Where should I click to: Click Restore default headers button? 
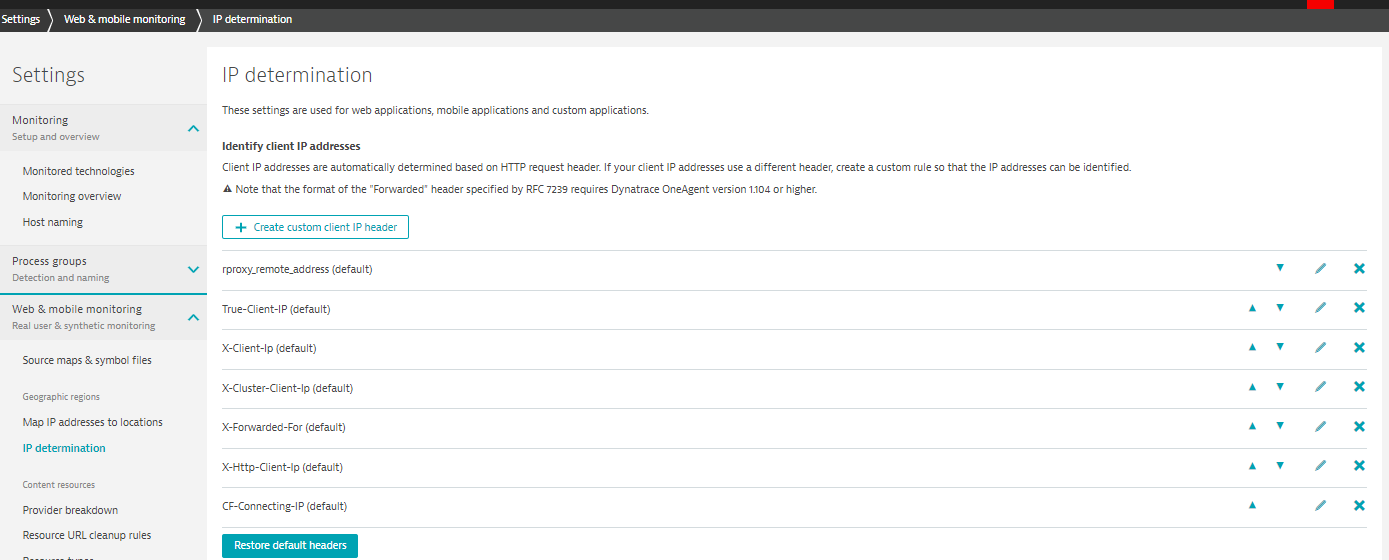pyautogui.click(x=290, y=545)
